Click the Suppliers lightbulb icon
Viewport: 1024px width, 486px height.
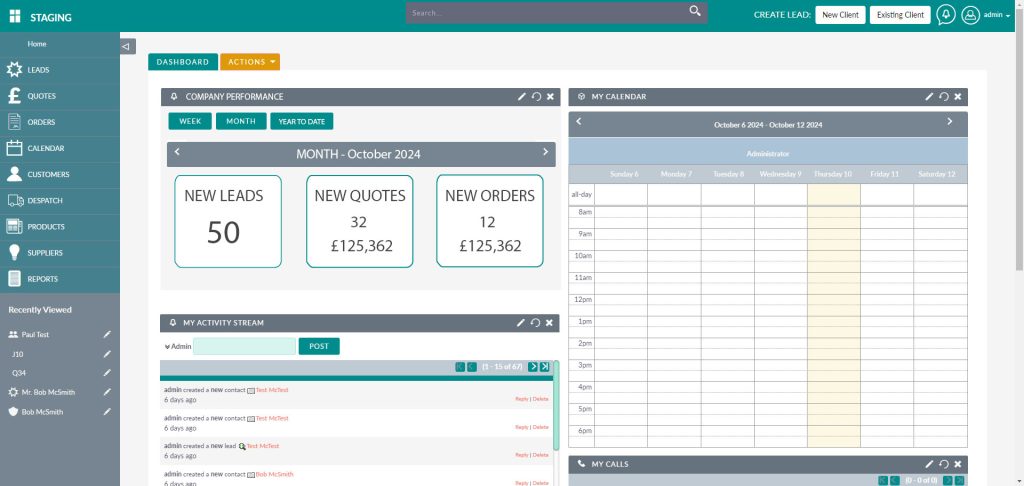[x=14, y=253]
